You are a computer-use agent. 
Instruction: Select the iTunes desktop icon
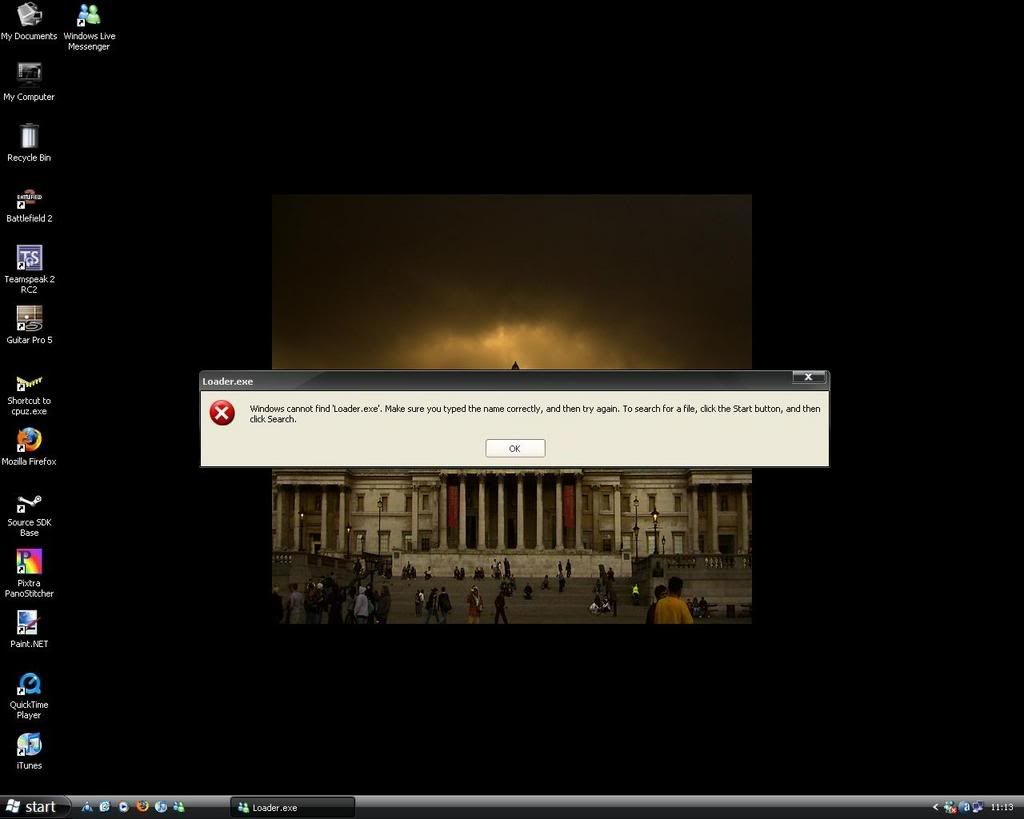[29, 745]
